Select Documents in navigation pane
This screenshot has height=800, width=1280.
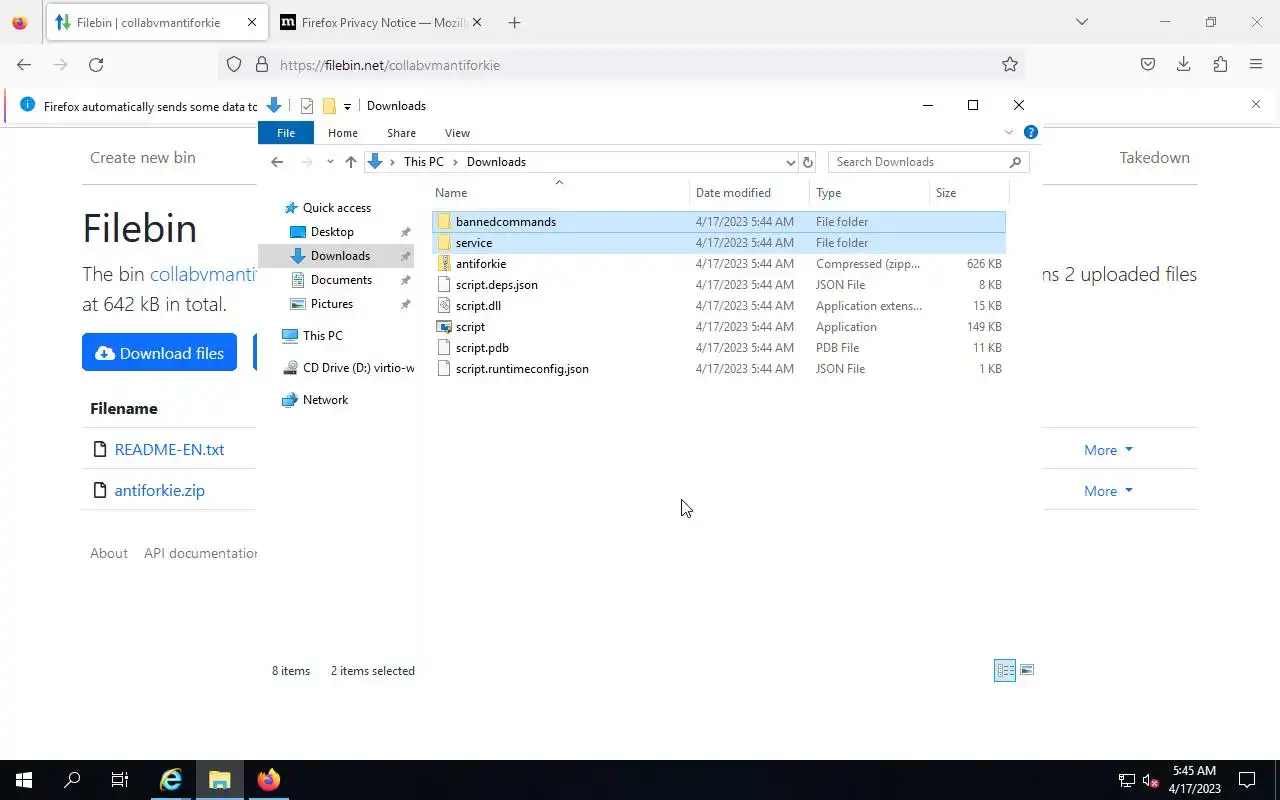(x=341, y=280)
